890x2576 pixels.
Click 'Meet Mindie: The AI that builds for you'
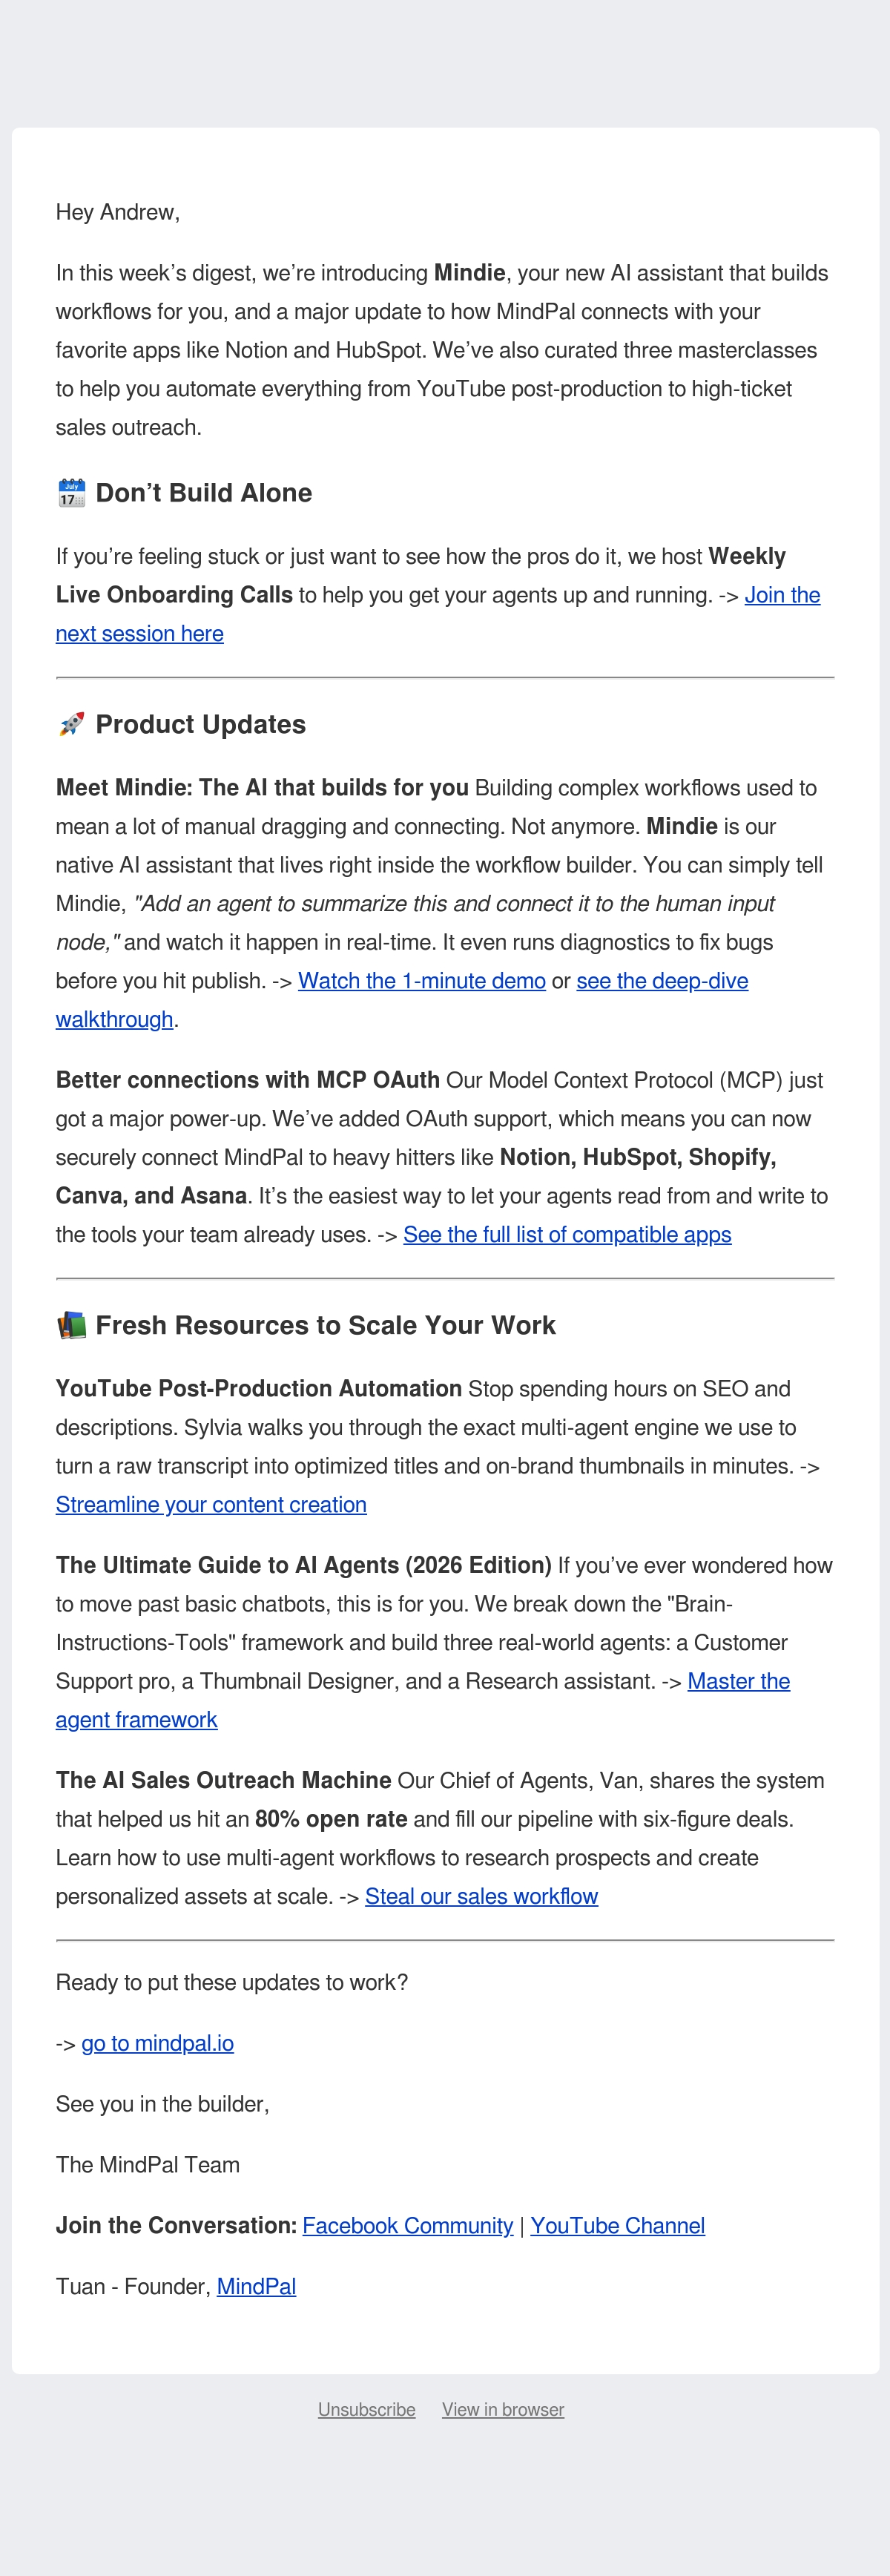[262, 788]
